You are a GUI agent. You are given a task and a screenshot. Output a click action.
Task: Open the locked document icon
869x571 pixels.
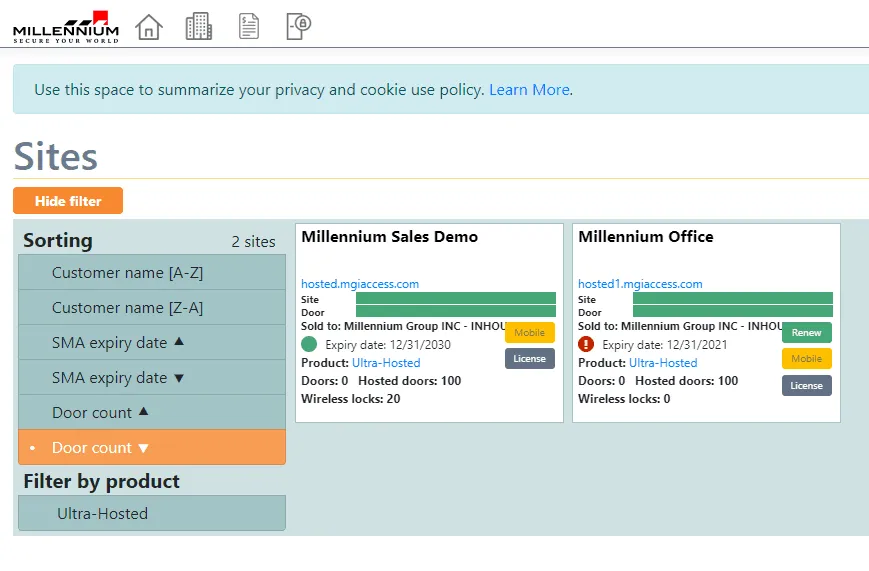click(x=298, y=27)
